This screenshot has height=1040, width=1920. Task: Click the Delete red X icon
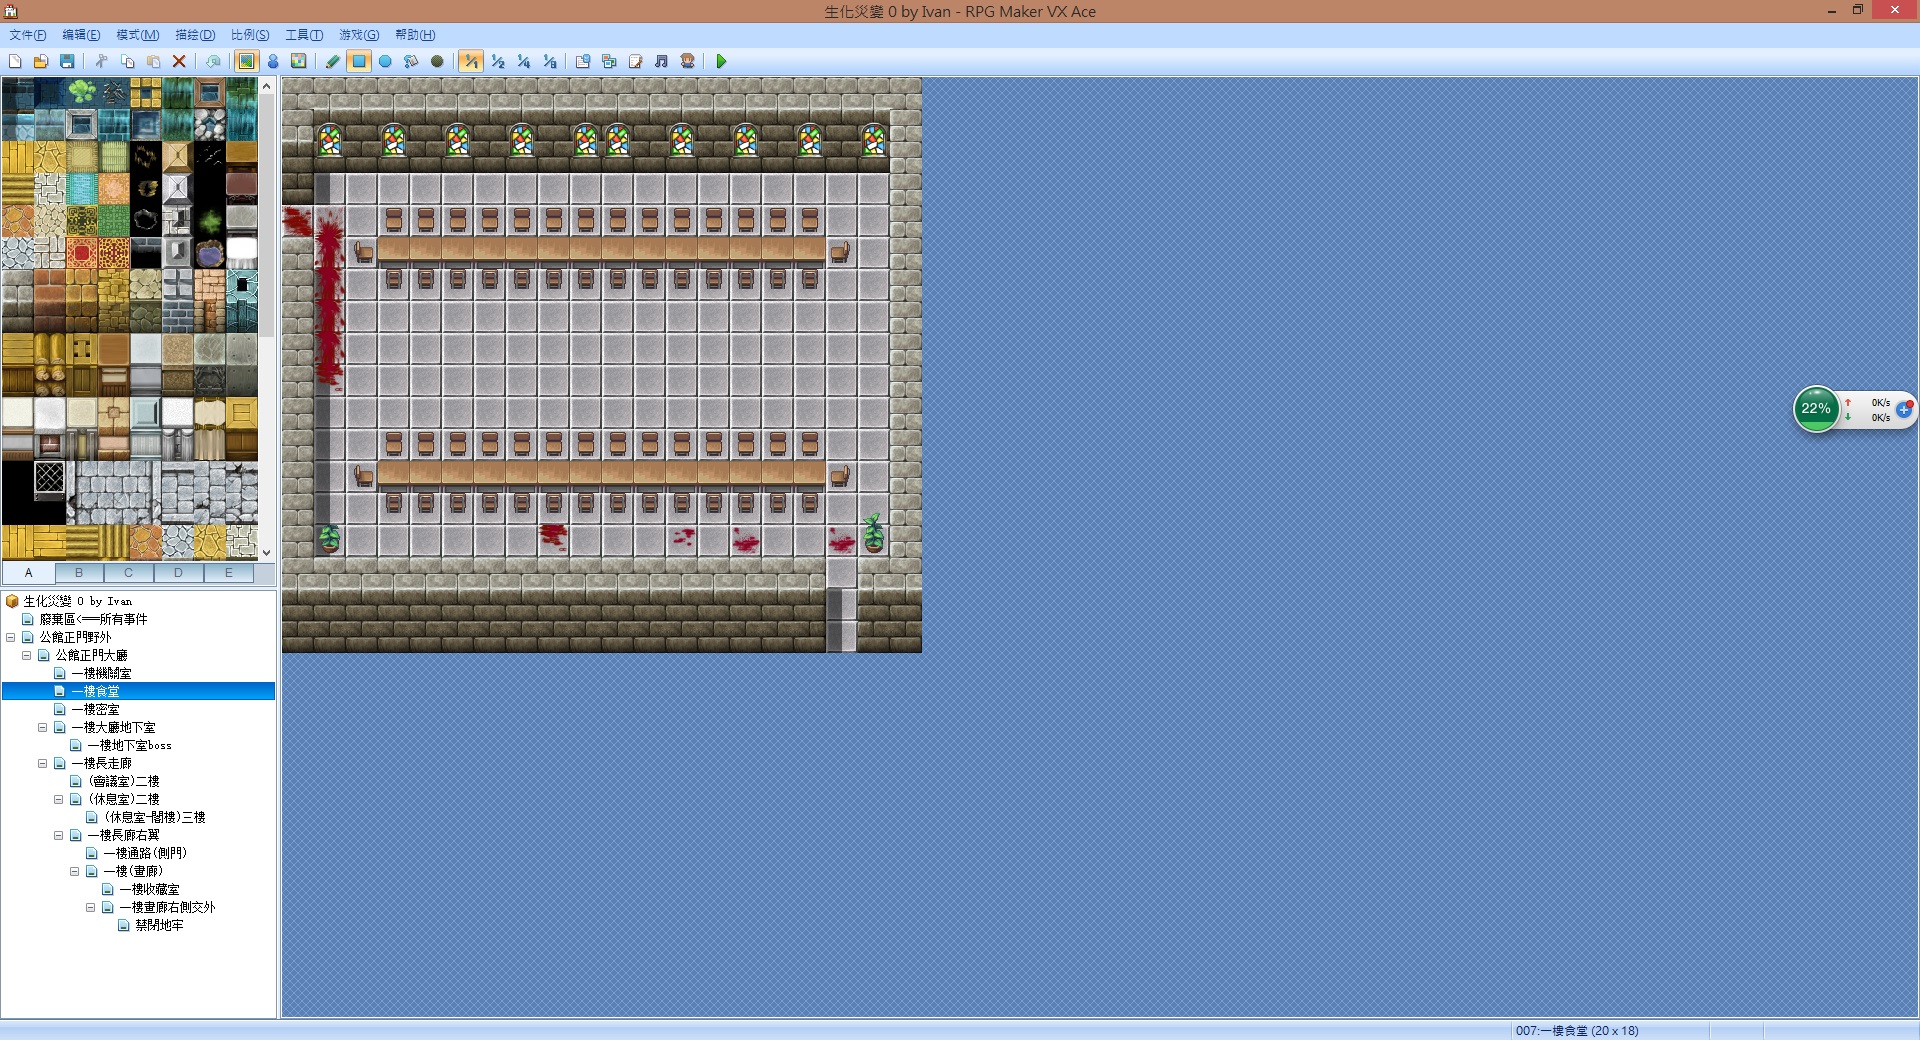point(179,62)
